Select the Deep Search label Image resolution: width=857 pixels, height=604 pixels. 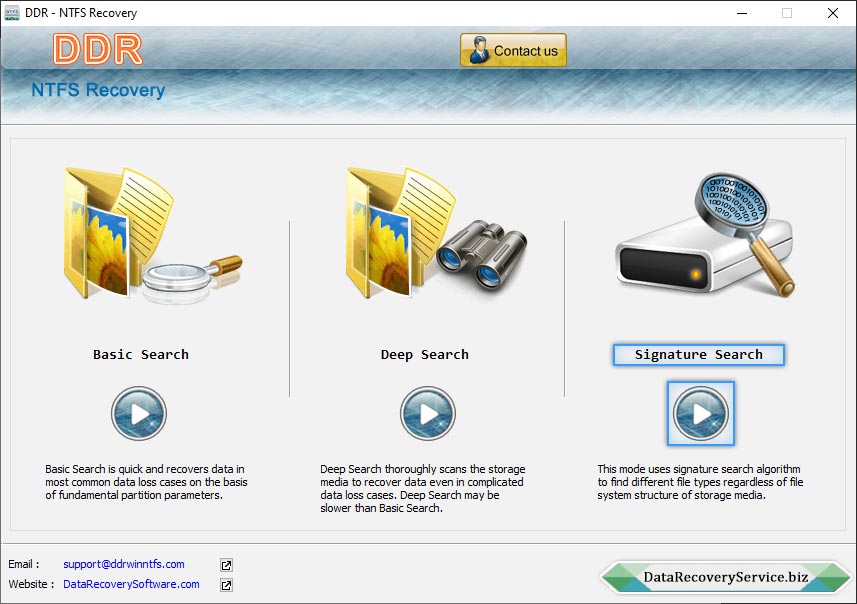click(x=425, y=355)
